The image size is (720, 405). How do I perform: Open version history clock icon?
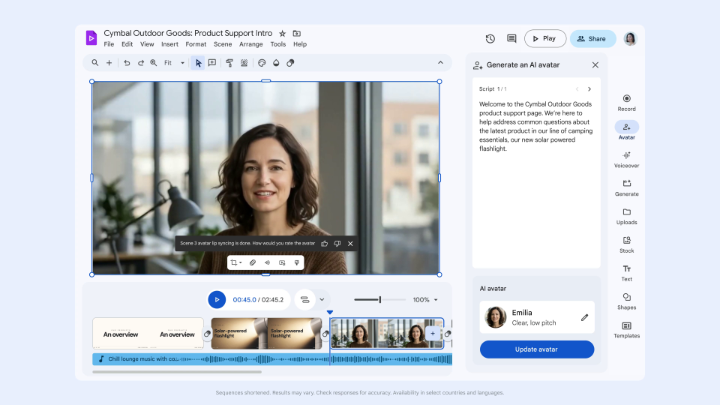coord(490,39)
